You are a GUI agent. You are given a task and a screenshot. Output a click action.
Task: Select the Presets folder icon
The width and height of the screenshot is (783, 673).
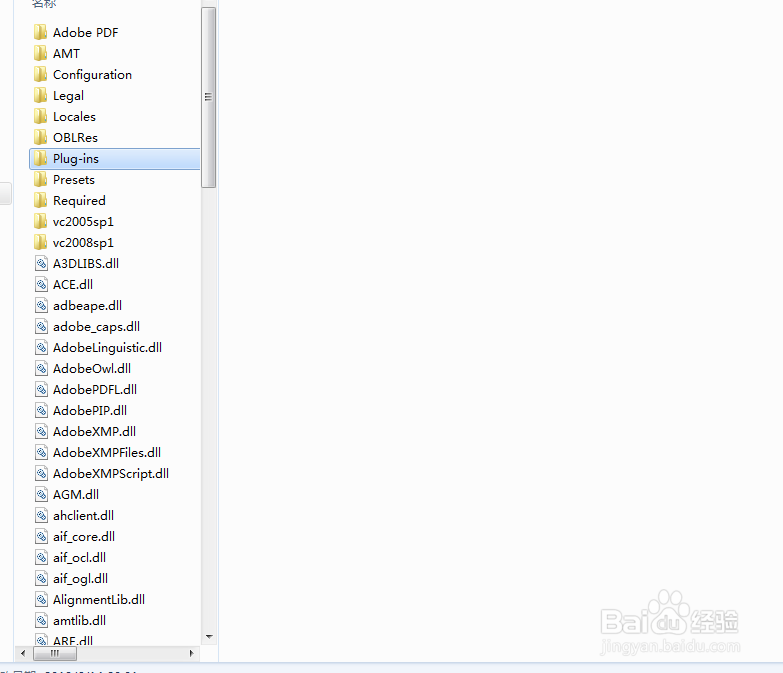point(40,180)
